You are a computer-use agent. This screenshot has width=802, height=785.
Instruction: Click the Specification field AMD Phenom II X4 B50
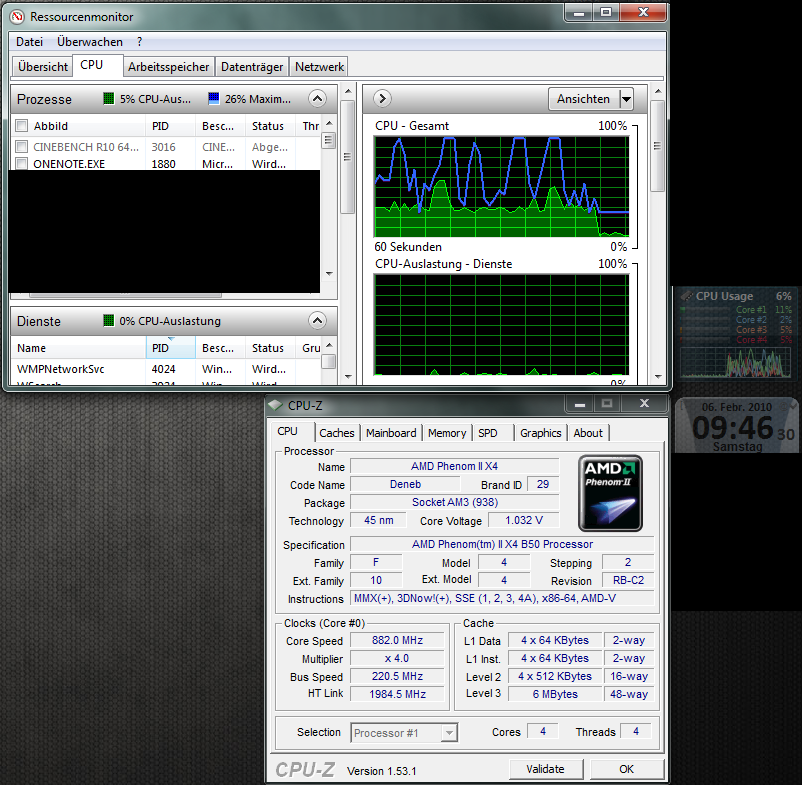[502, 544]
